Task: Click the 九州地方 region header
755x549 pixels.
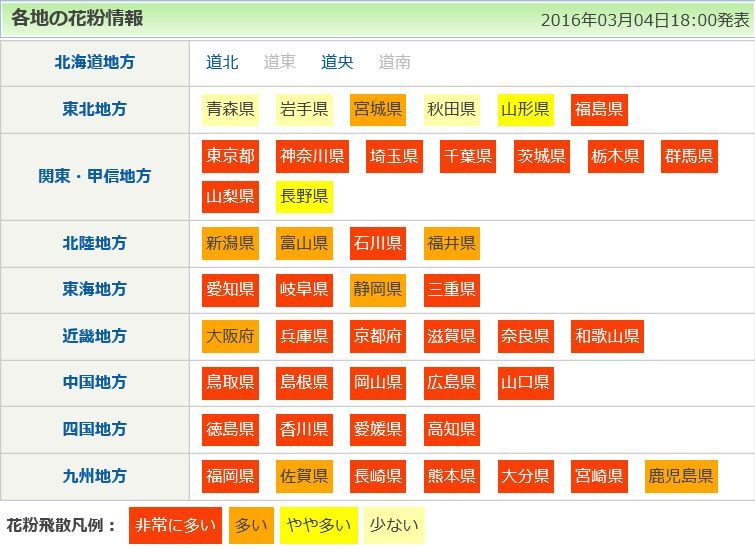Action: tap(95, 476)
